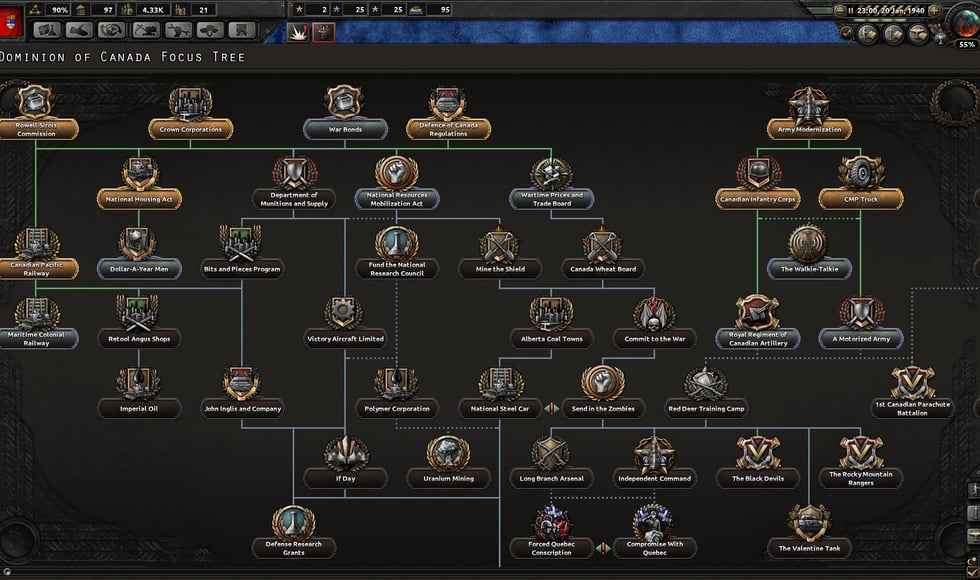This screenshot has height=580, width=980.
Task: Click the increase game speed plus button
Action: click(x=934, y=11)
